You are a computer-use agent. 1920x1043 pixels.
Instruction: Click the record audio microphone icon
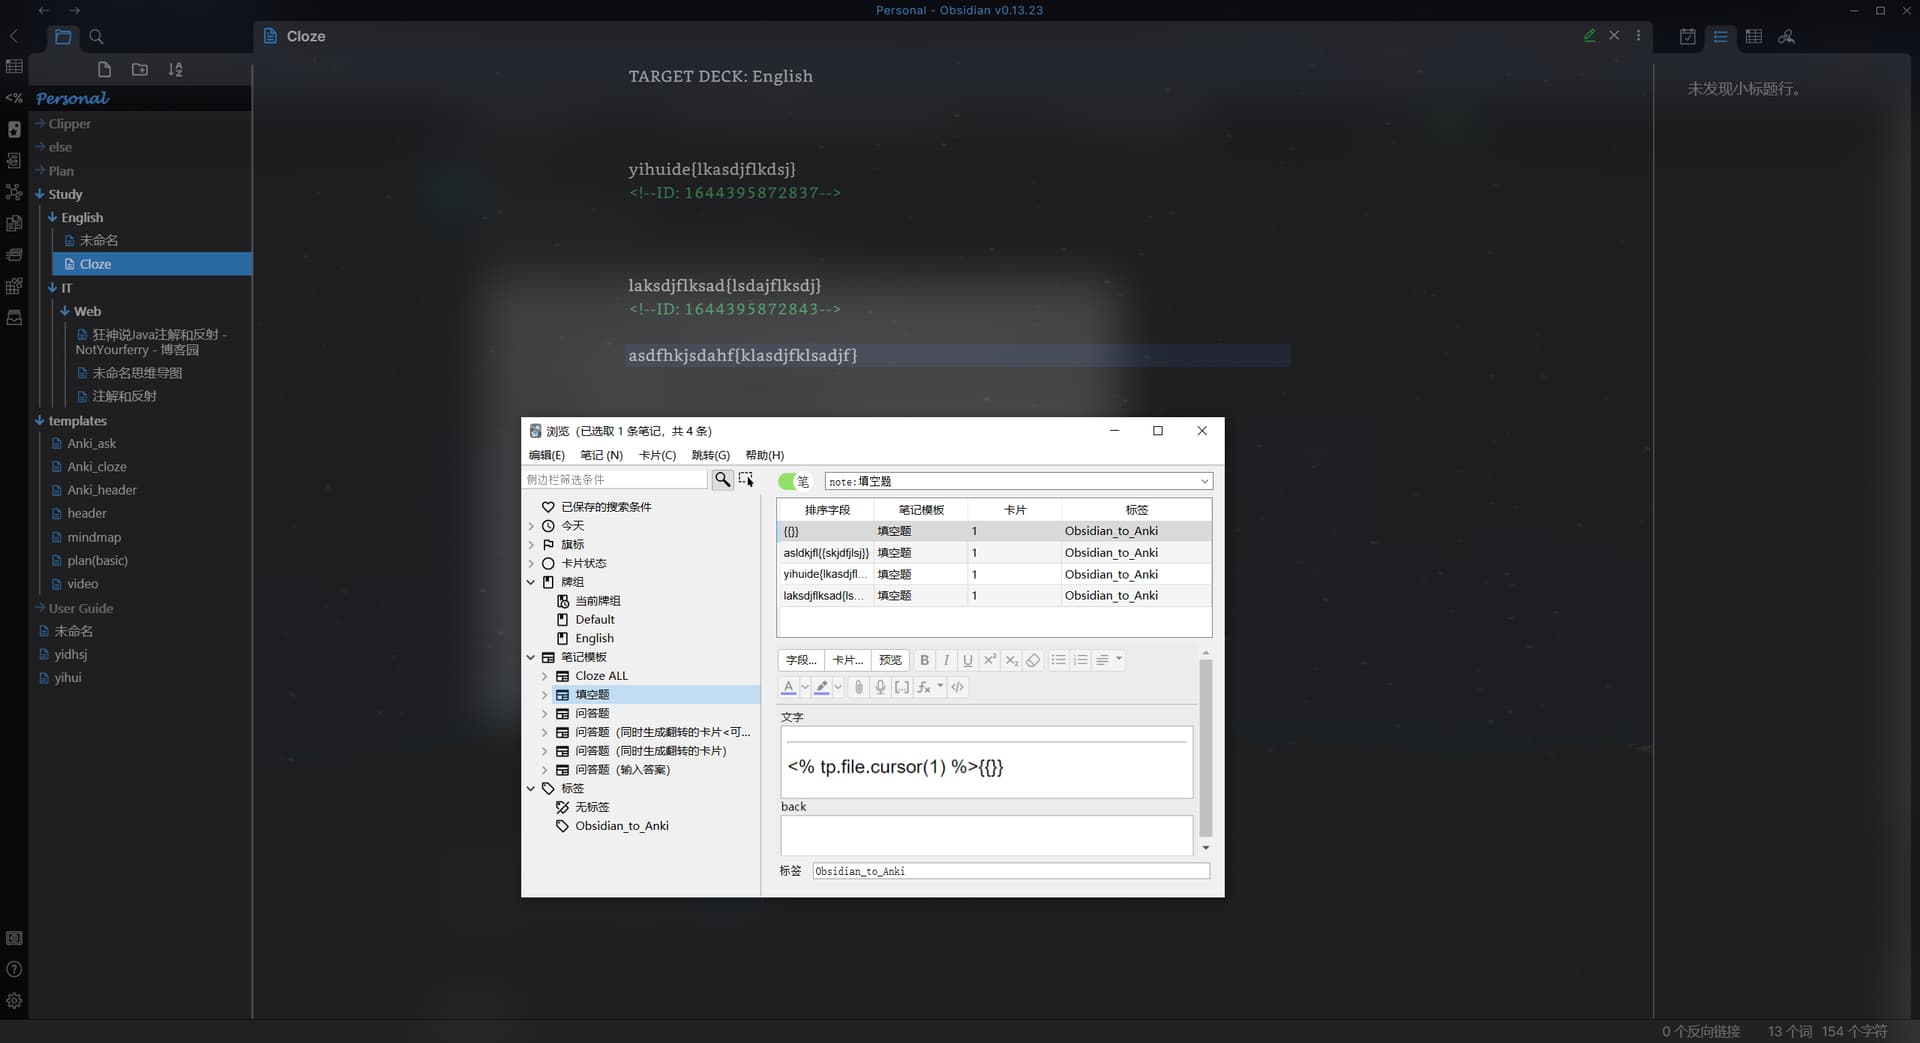click(x=880, y=687)
